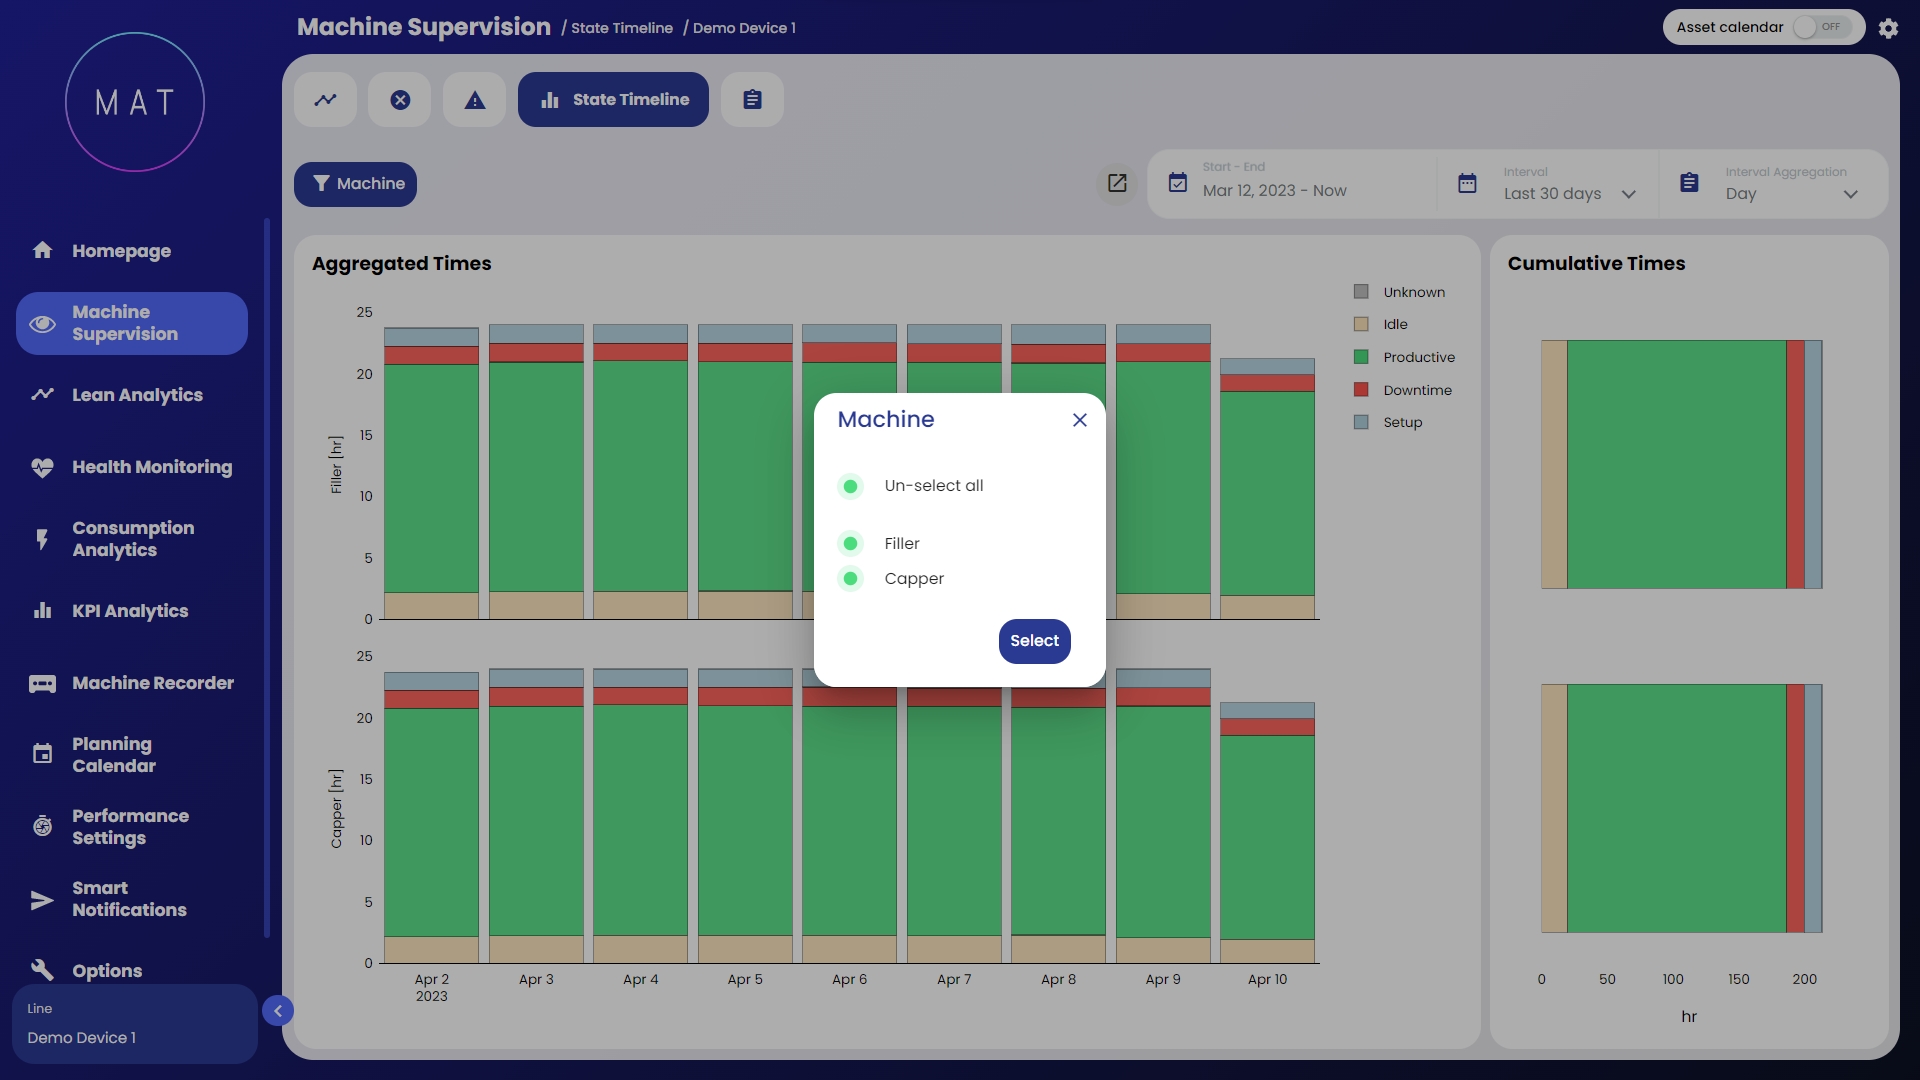Image resolution: width=1920 pixels, height=1080 pixels.
Task: Toggle the Capper machine radio option
Action: [x=850, y=579]
